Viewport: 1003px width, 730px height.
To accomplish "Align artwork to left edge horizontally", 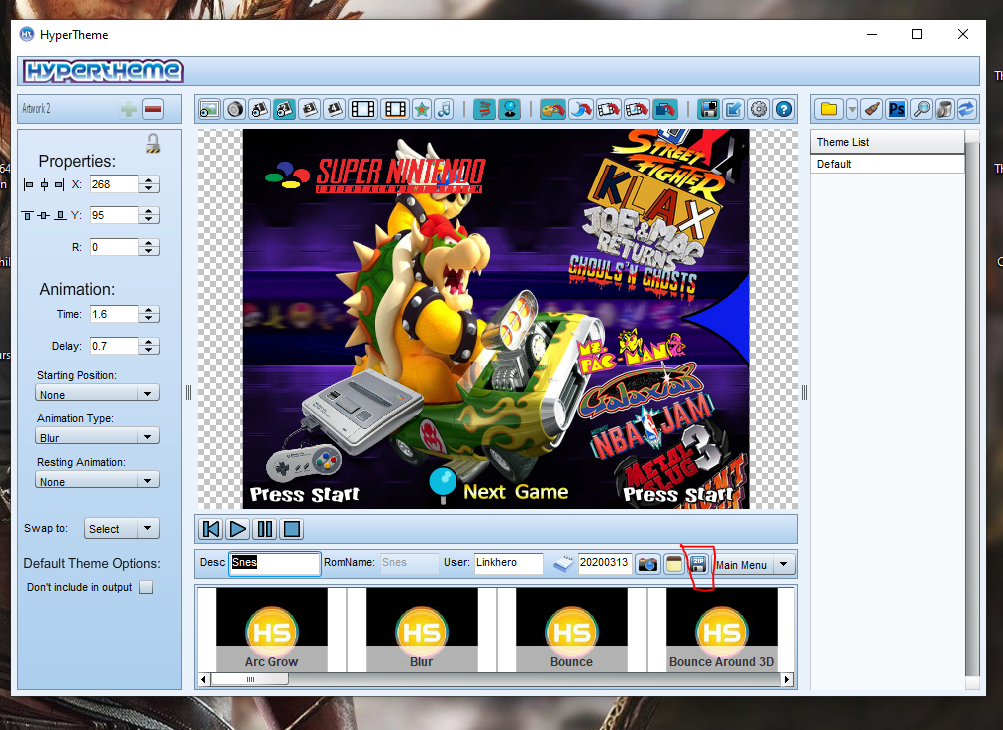I will coord(28,185).
